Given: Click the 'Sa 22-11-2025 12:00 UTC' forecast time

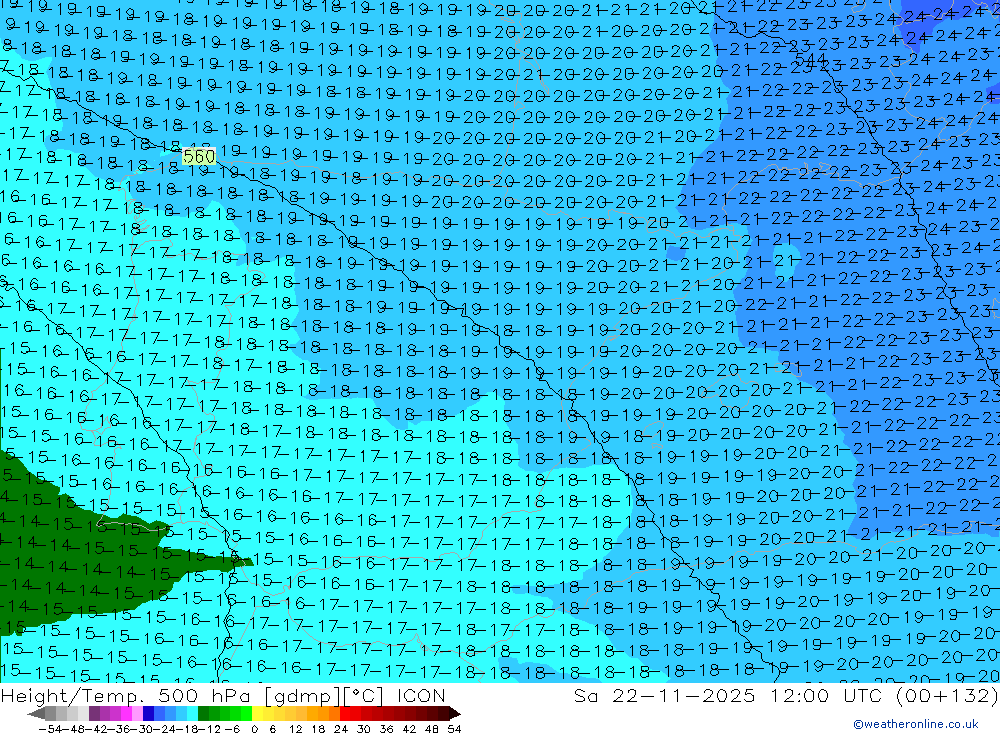Looking at the screenshot, I should coord(728,695).
